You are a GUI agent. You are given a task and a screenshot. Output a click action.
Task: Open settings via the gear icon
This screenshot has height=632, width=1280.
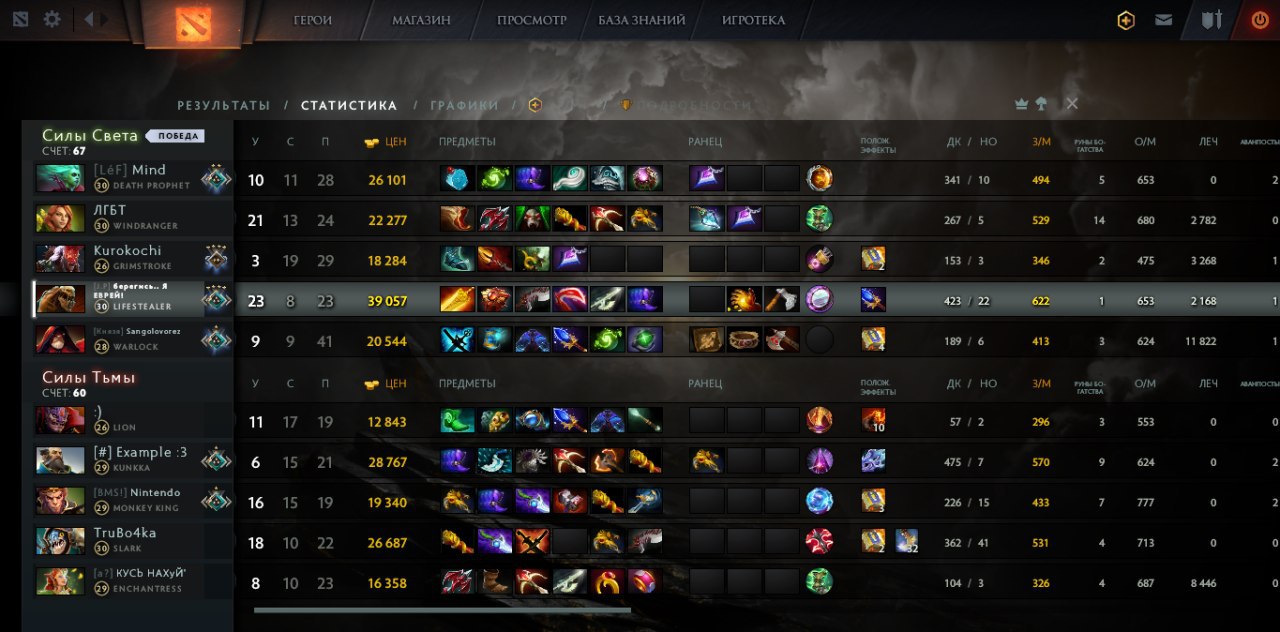tap(52, 19)
